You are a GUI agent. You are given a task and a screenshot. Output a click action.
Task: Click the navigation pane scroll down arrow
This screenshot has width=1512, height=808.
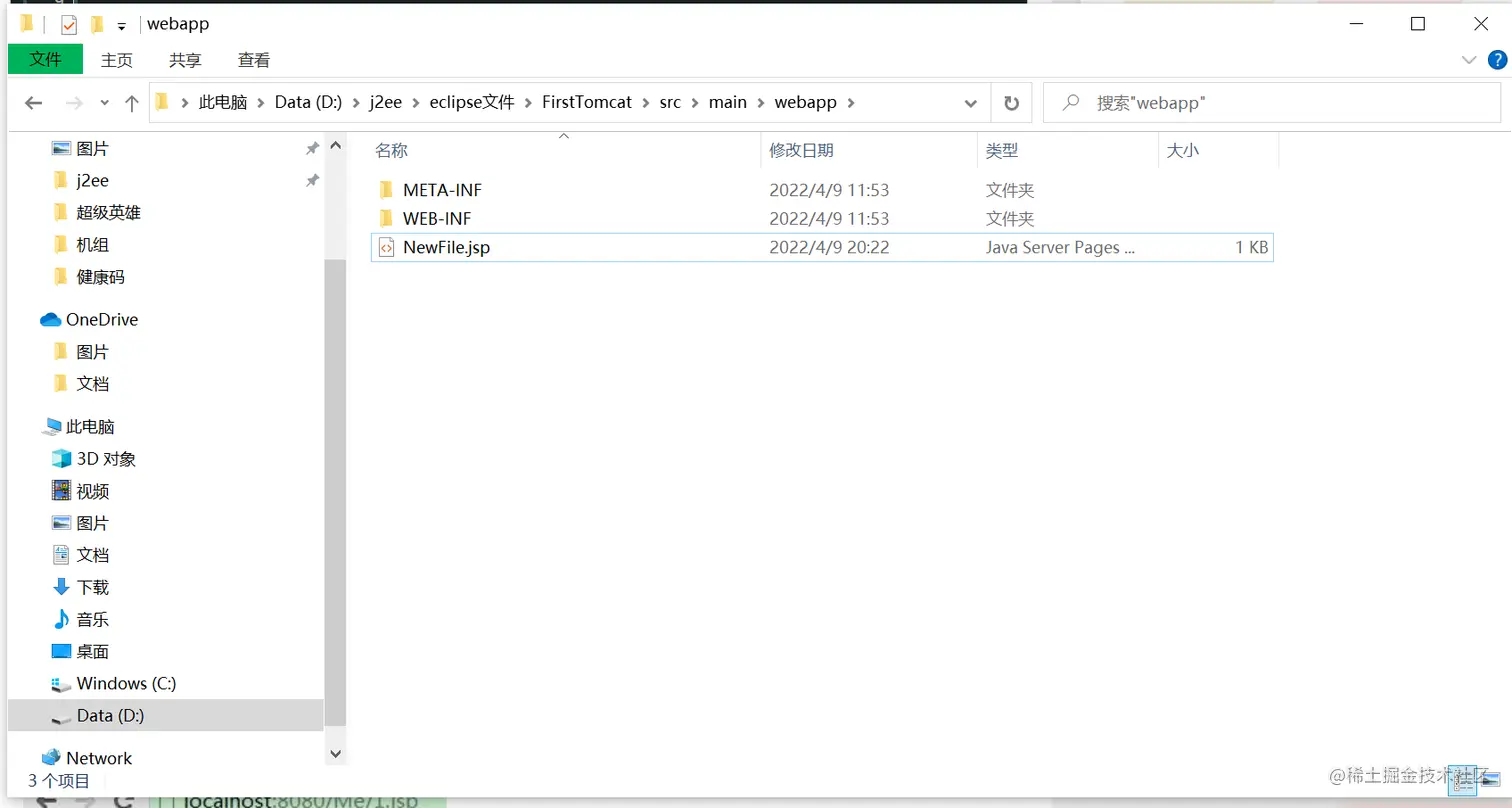335,753
